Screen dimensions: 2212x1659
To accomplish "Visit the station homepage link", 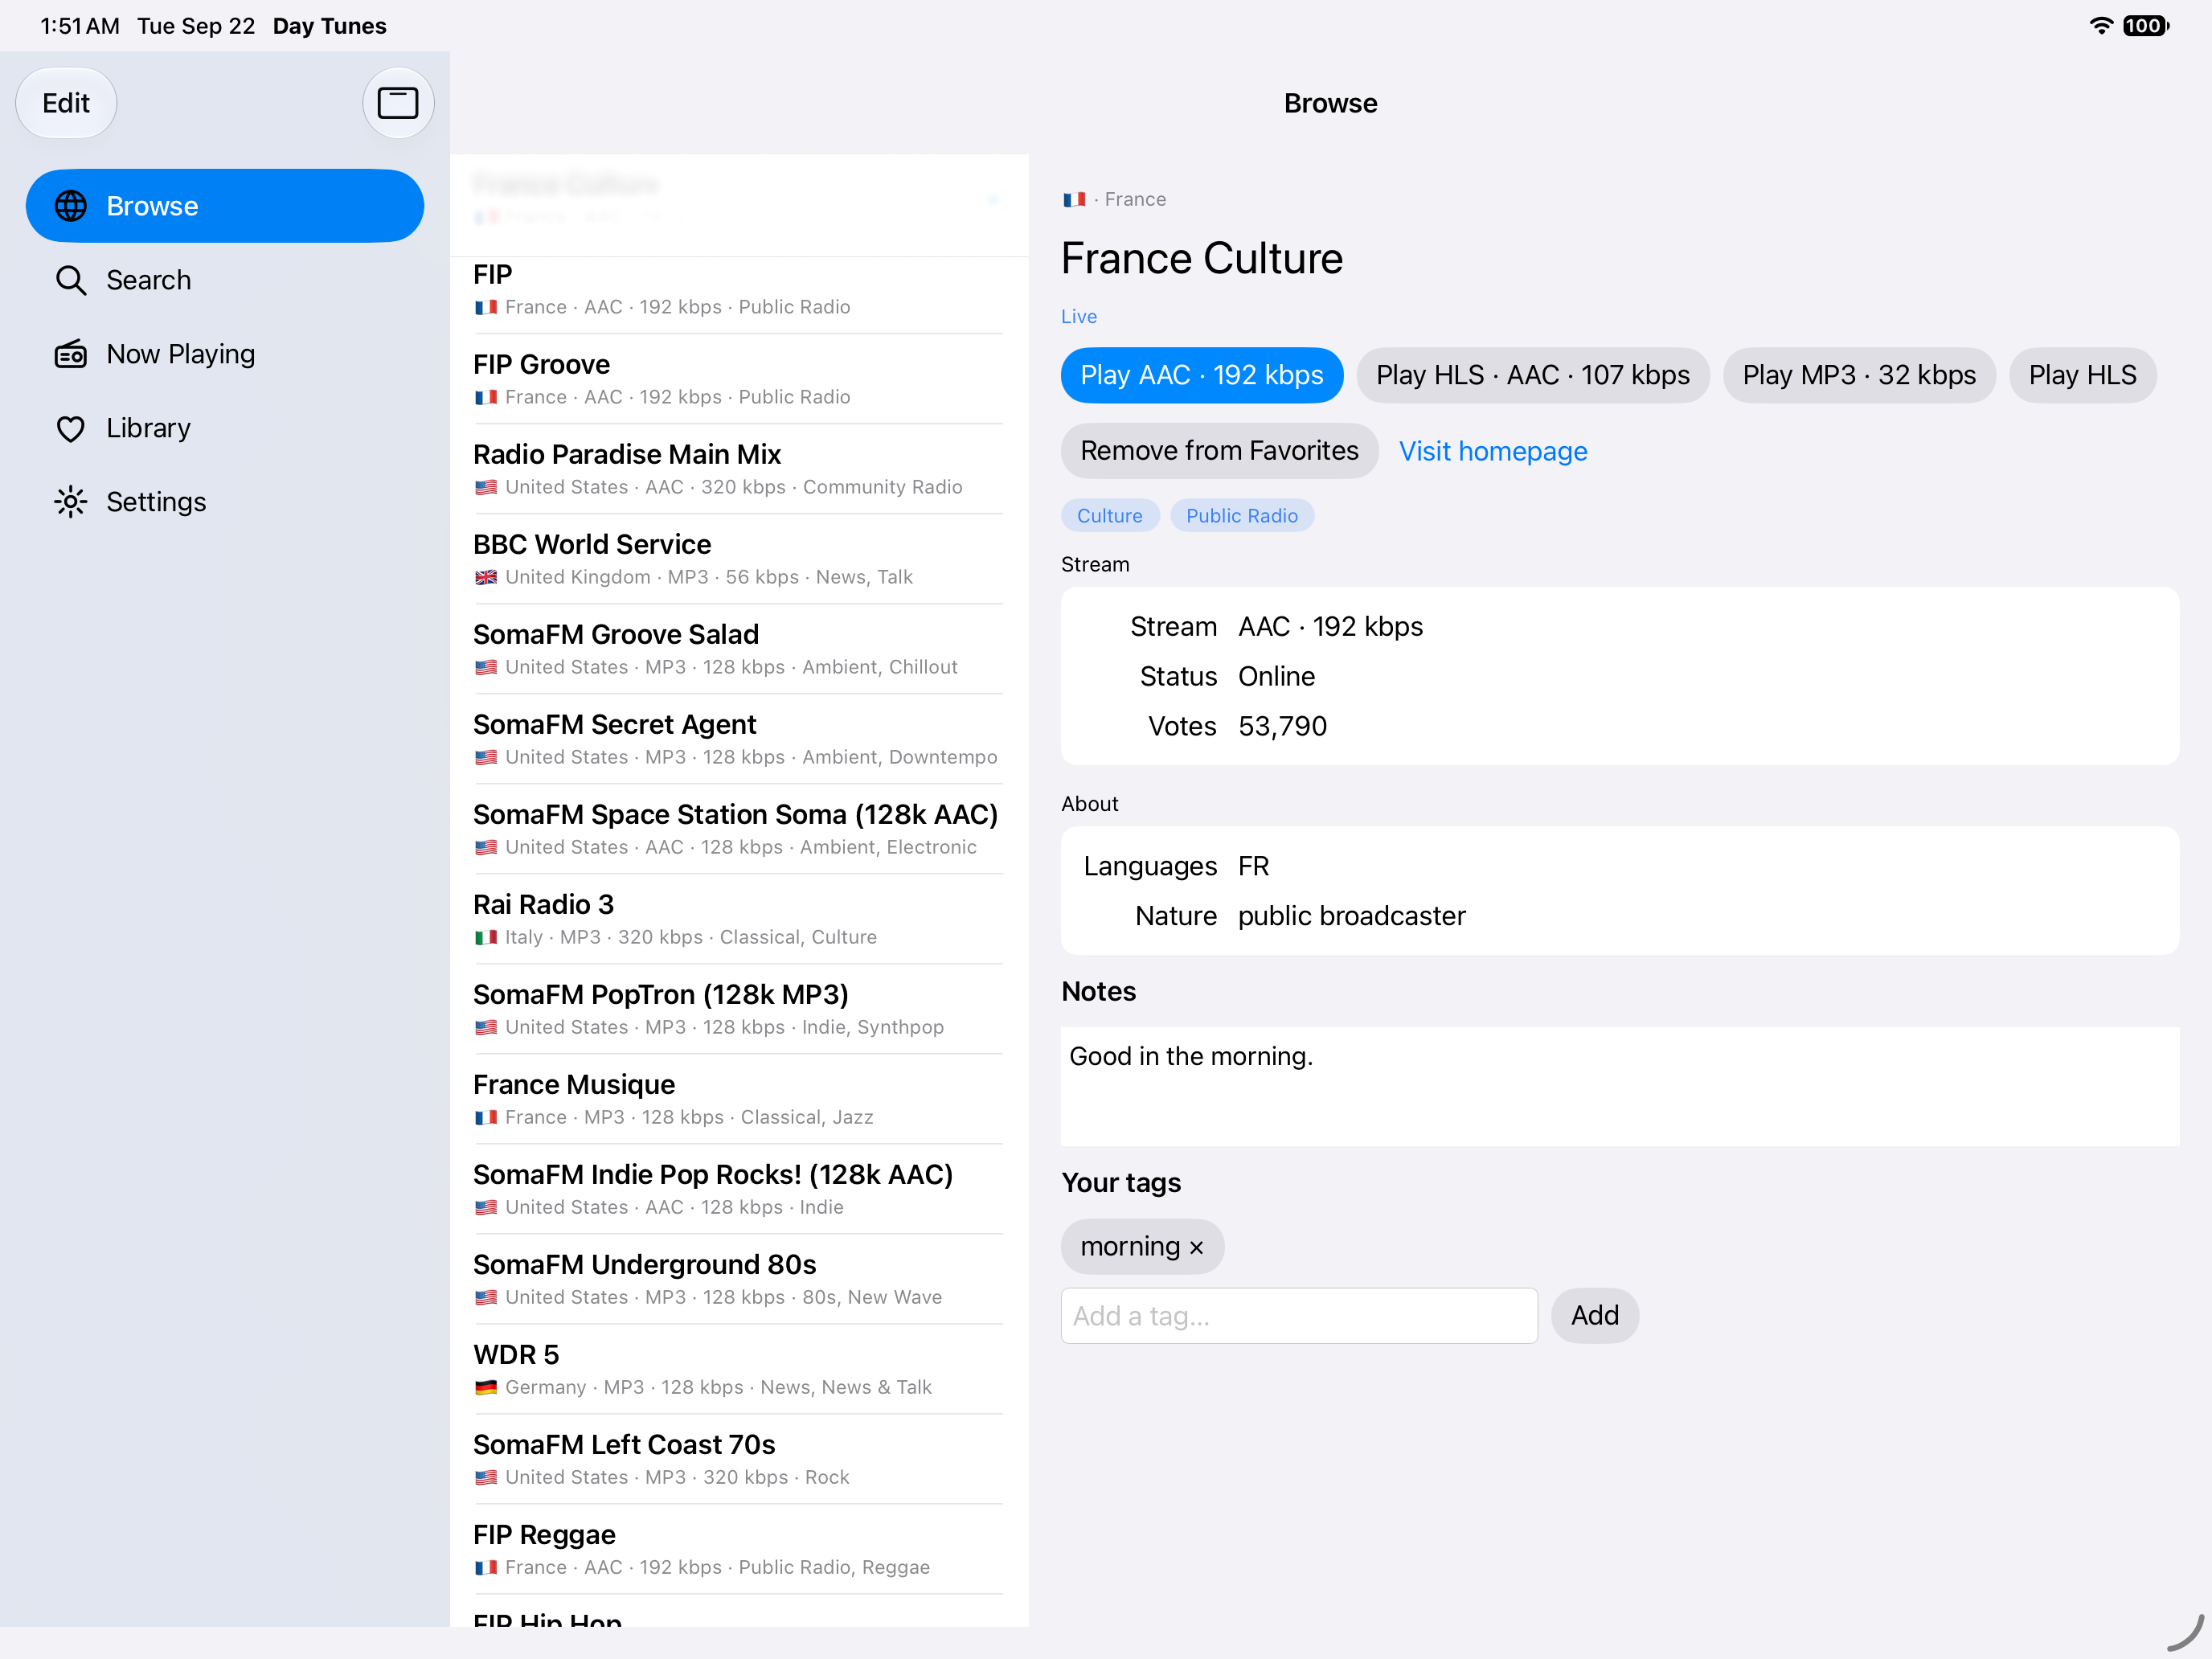I will pyautogui.click(x=1492, y=451).
